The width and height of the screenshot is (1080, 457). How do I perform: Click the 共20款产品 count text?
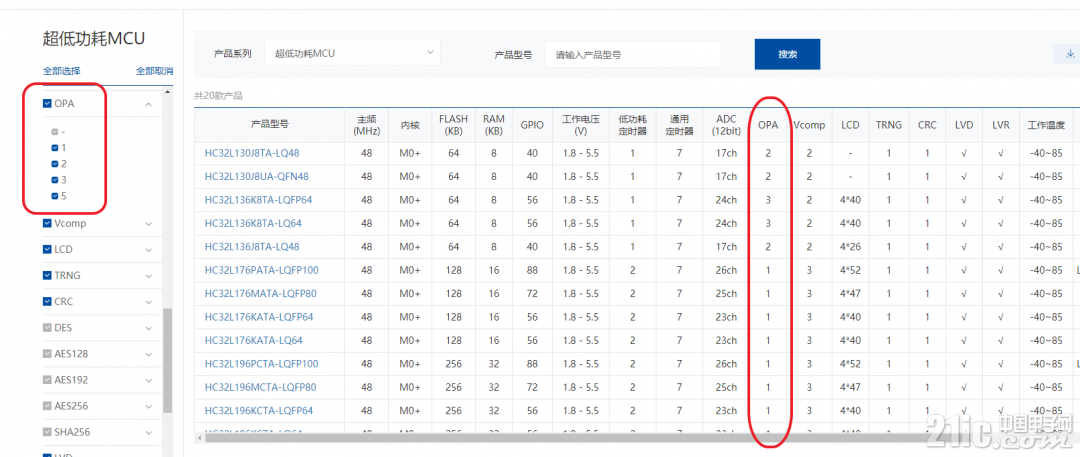click(x=218, y=96)
